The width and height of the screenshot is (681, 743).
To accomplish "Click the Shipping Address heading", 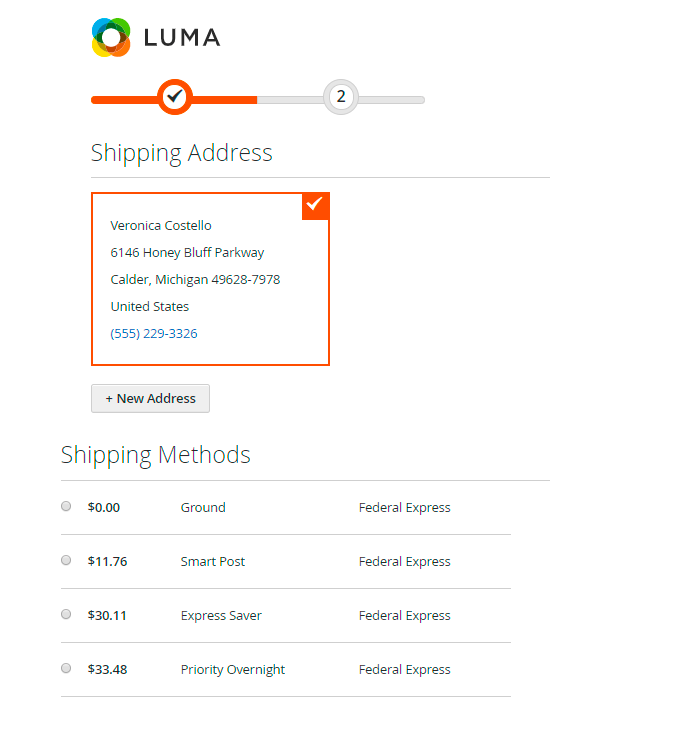I will click(181, 153).
